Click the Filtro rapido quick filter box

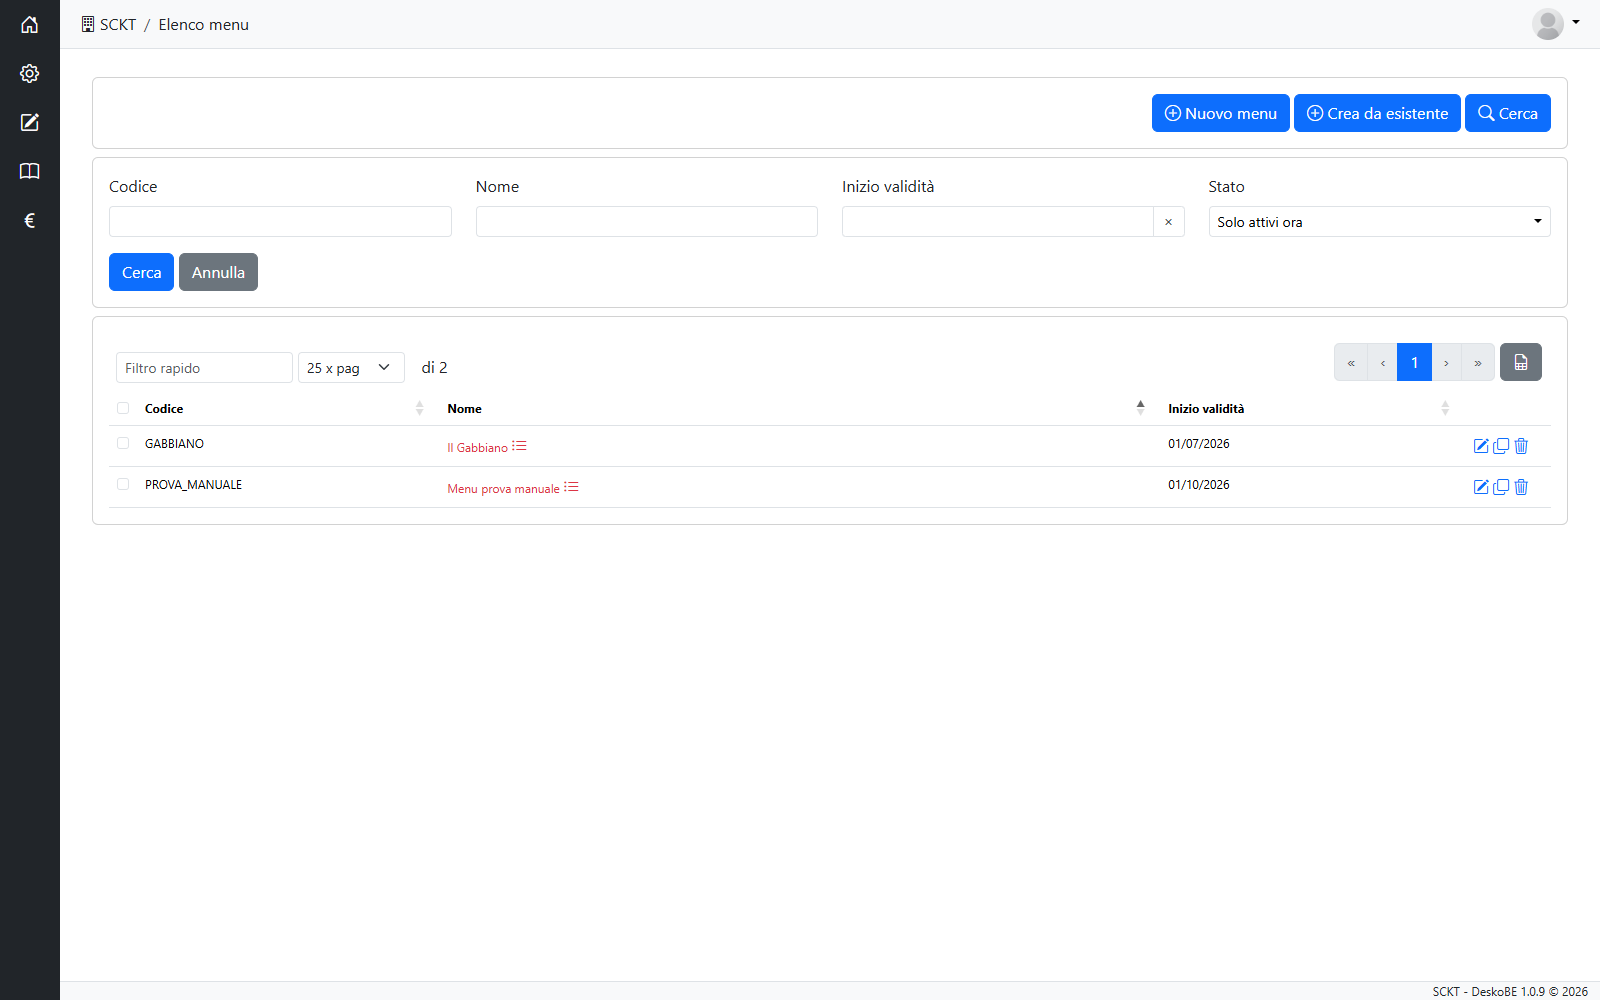[204, 368]
